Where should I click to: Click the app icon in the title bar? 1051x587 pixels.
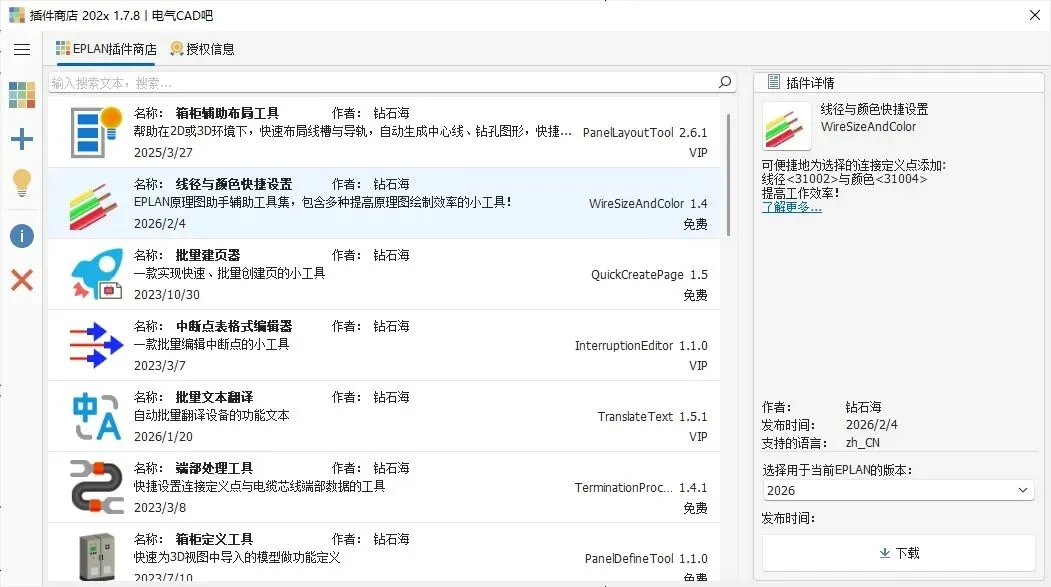point(17,15)
